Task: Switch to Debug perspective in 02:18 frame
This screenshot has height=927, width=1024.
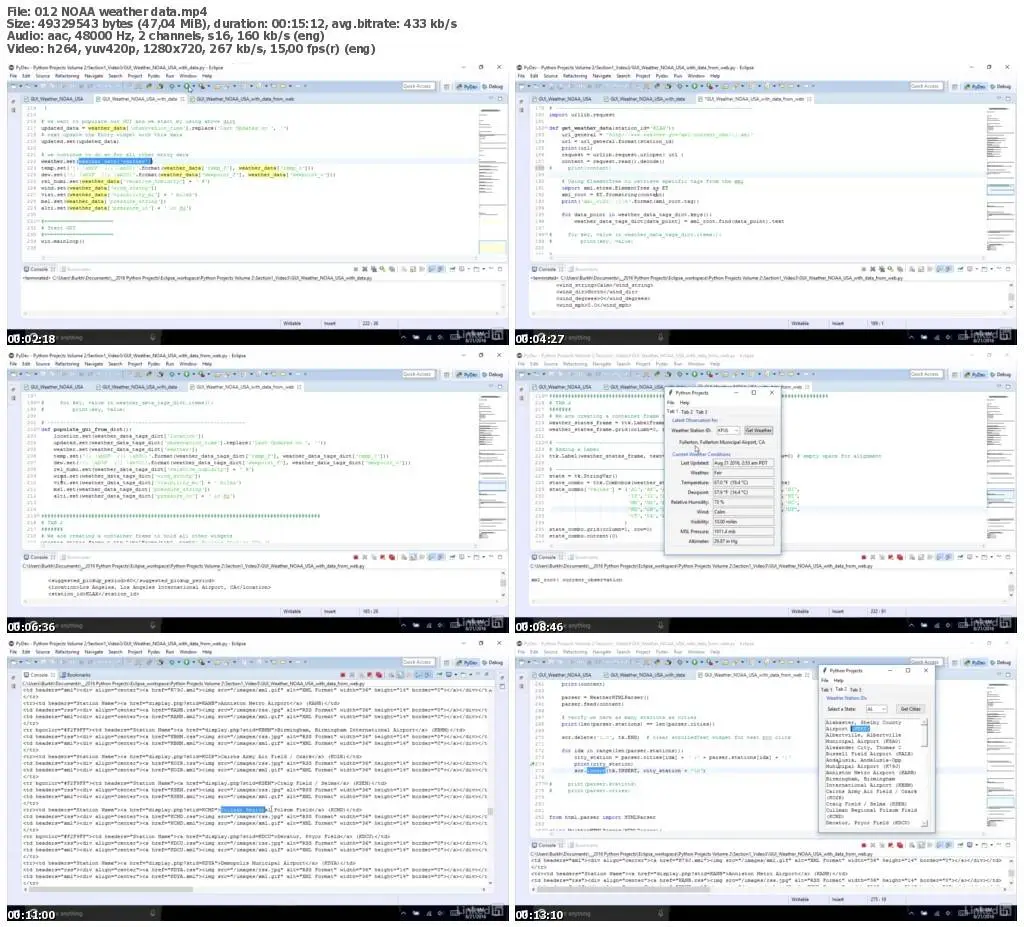Action: [x=492, y=86]
